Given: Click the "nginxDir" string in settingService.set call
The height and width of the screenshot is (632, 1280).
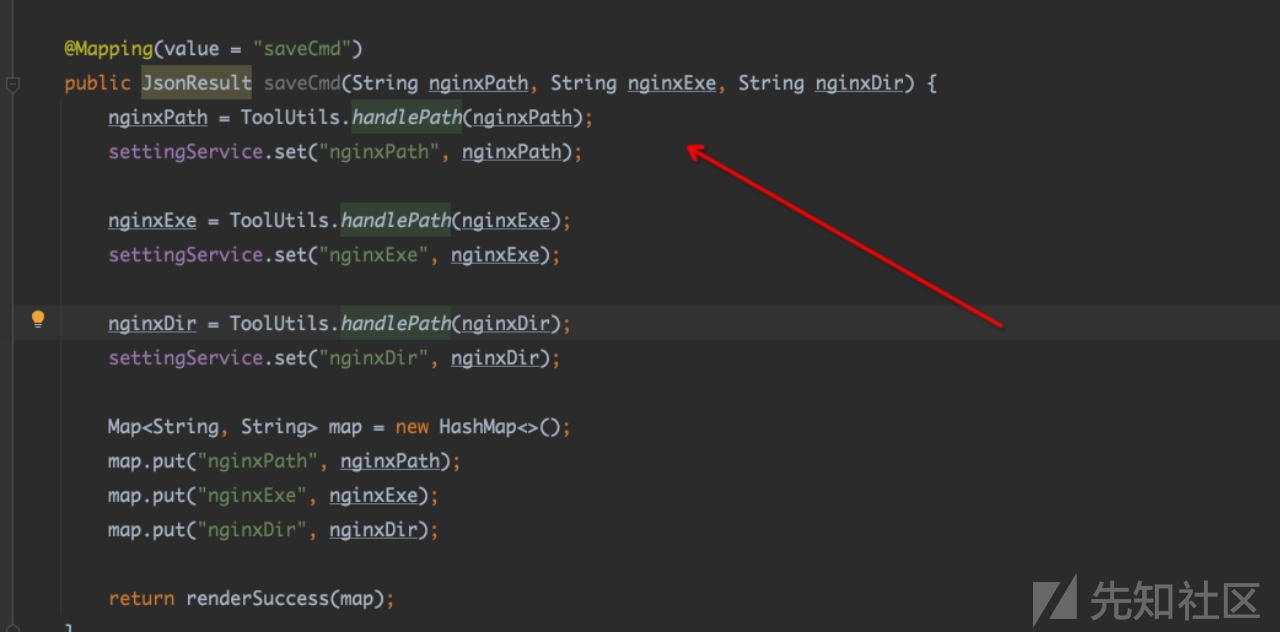Looking at the screenshot, I should [x=374, y=358].
